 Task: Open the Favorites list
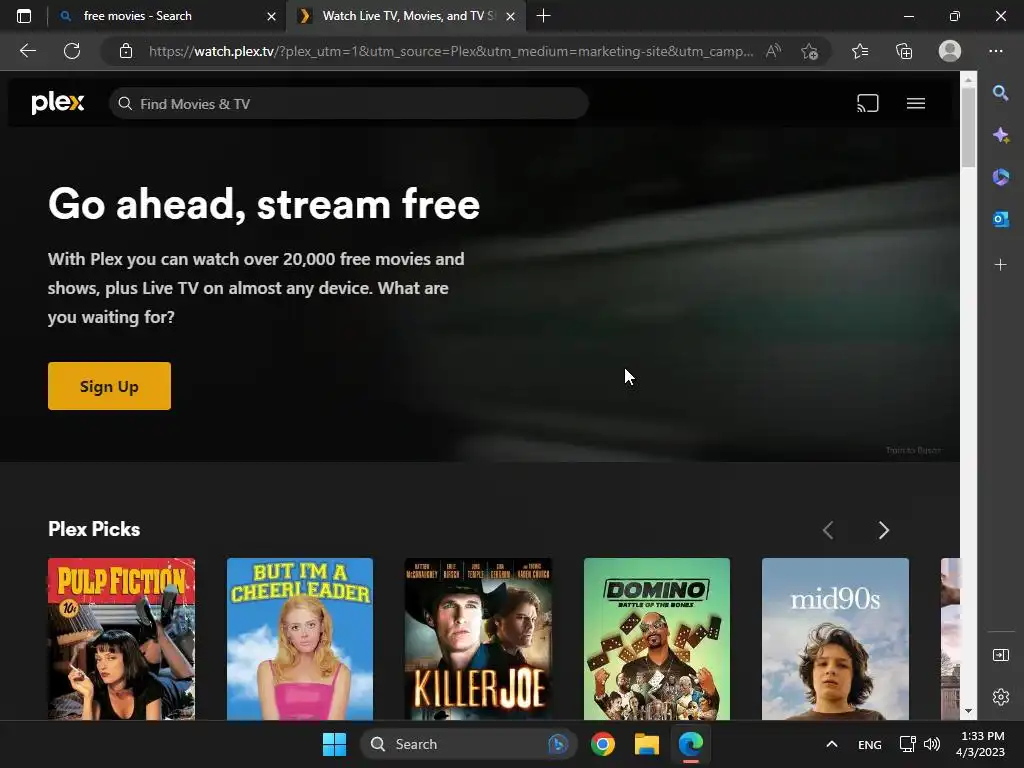[x=860, y=51]
